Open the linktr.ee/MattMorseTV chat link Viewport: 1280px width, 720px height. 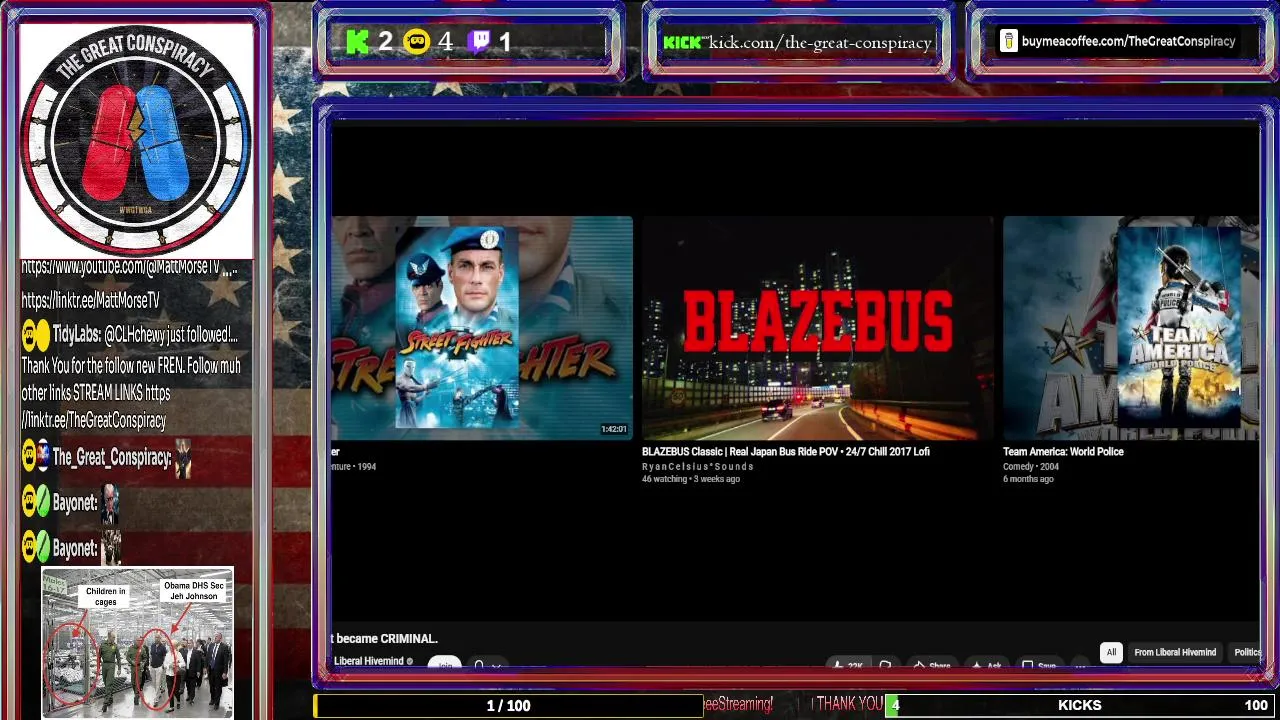click(90, 300)
